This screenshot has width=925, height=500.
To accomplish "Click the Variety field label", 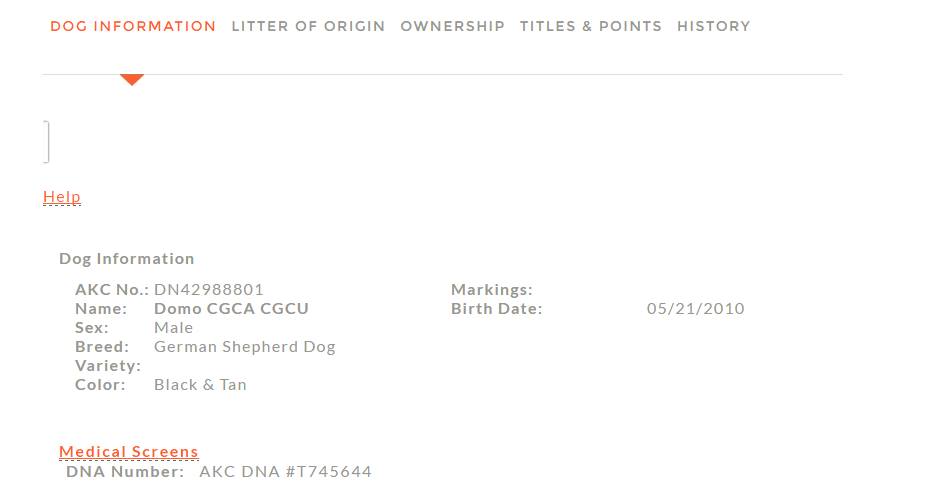I will pos(107,366).
